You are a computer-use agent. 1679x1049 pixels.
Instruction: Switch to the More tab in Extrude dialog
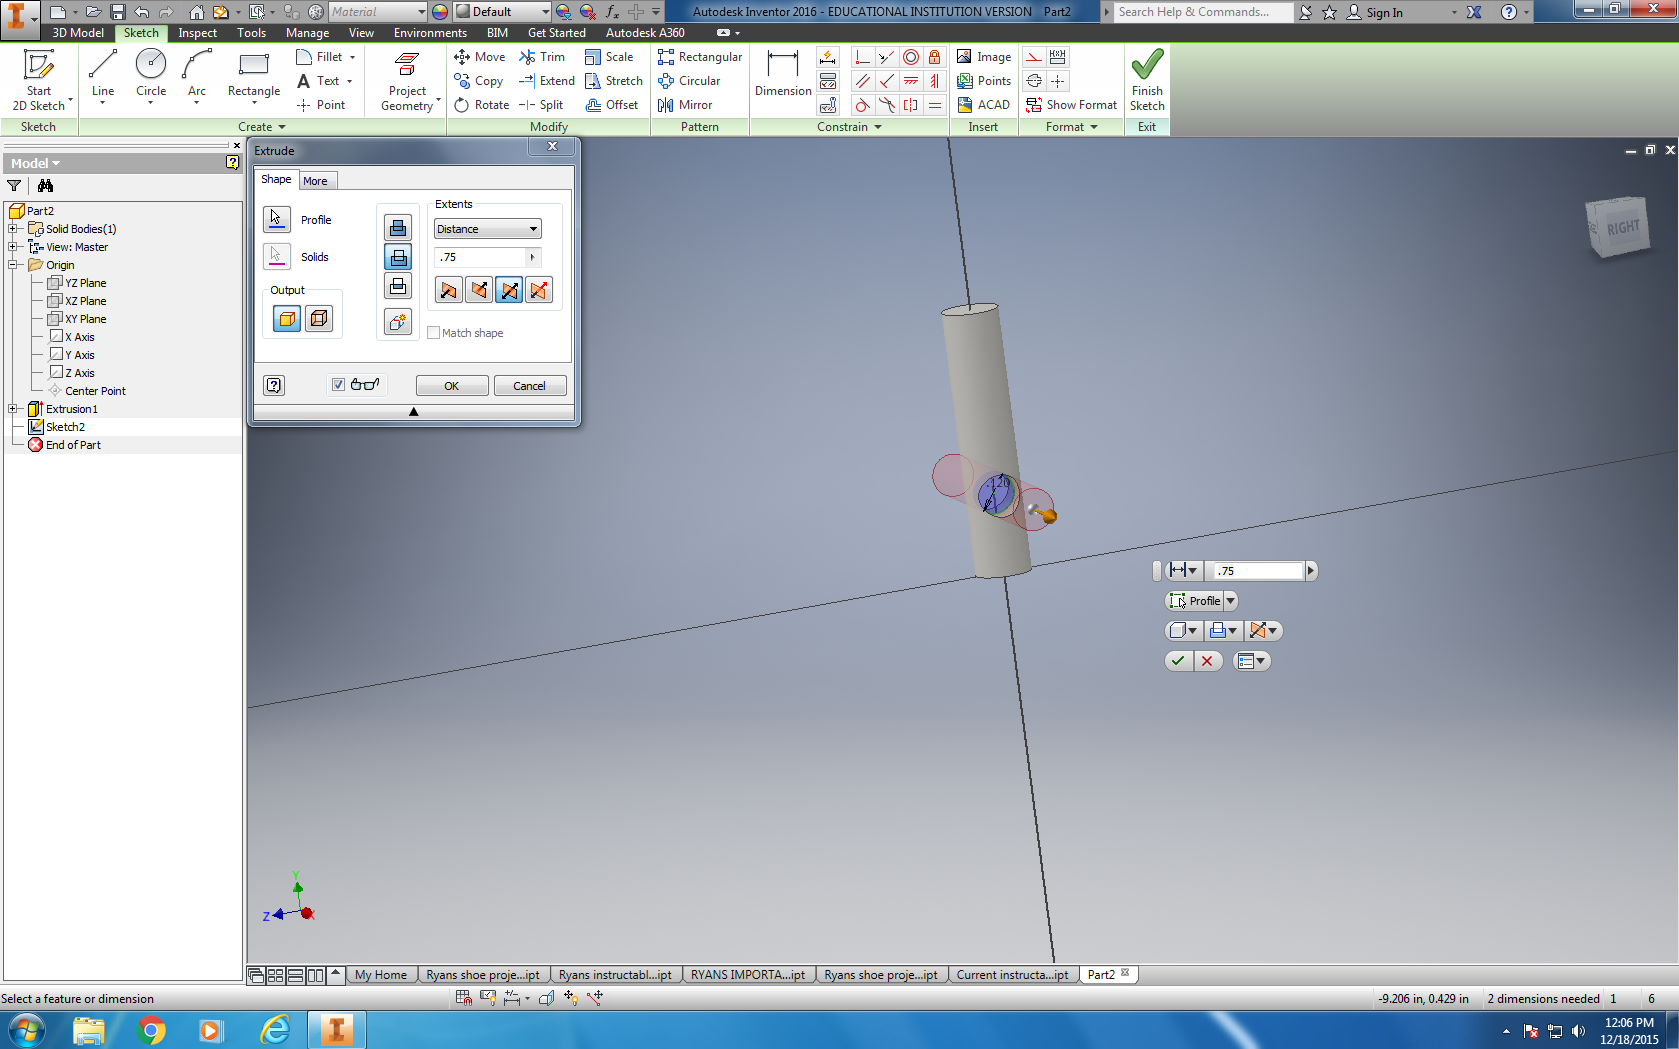(x=315, y=181)
